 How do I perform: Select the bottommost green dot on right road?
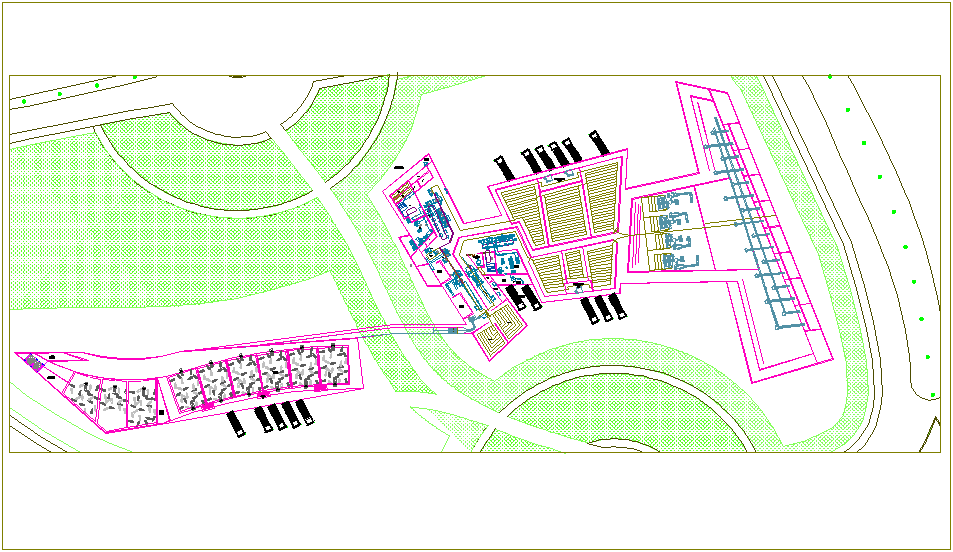(x=933, y=395)
